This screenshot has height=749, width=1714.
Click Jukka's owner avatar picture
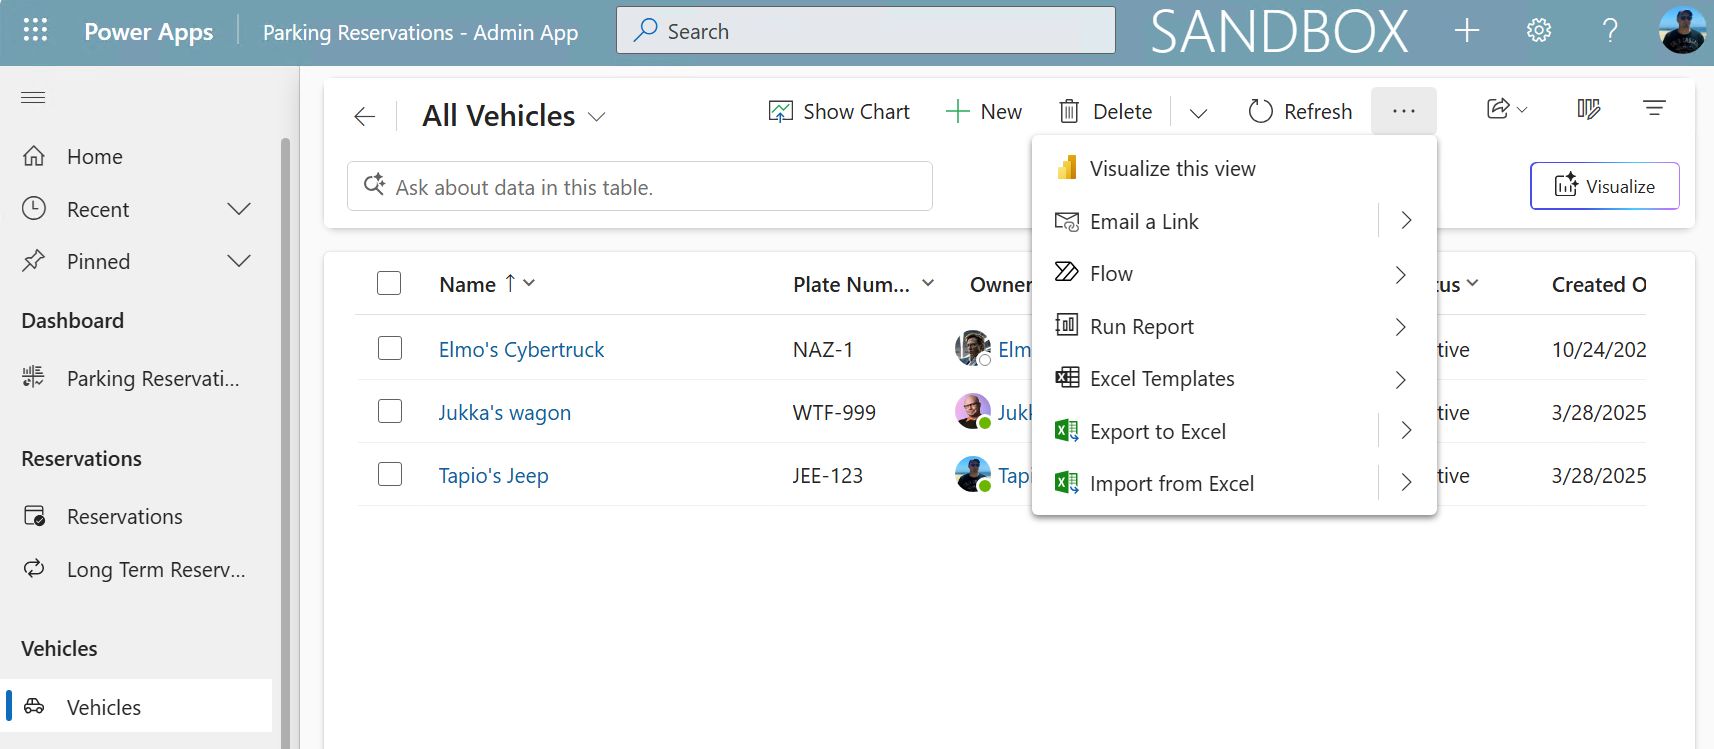click(x=972, y=411)
